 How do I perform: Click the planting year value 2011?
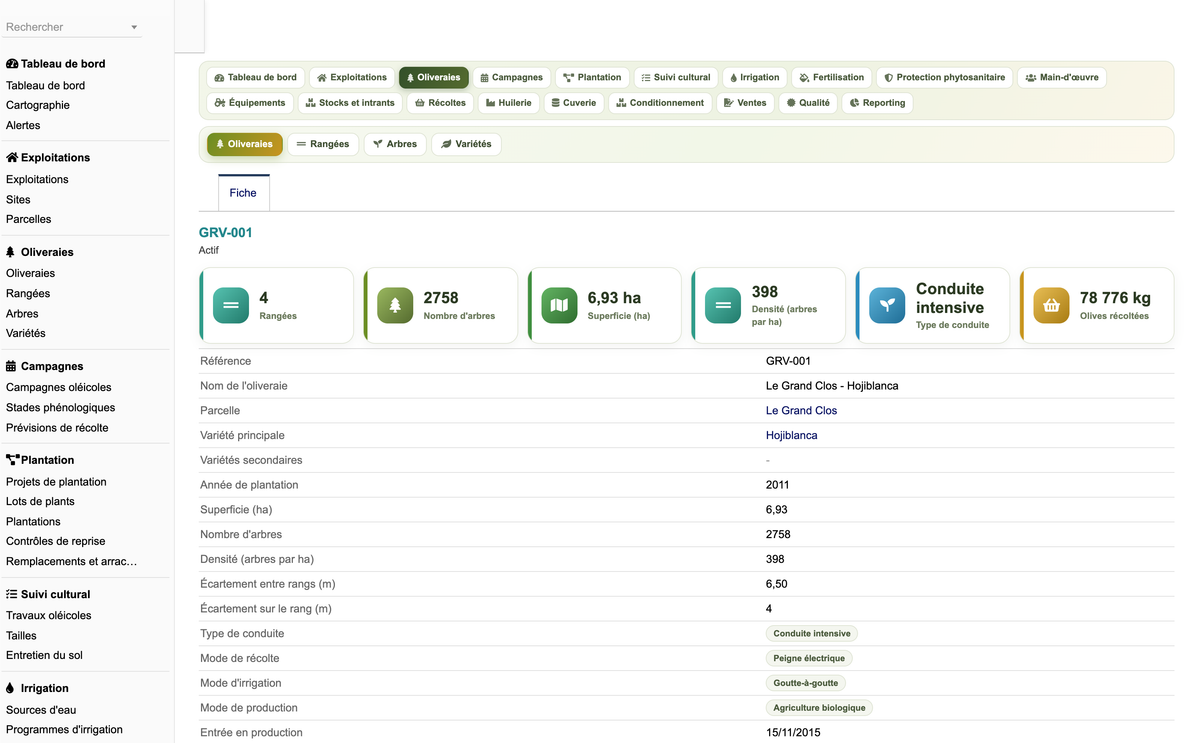click(x=777, y=485)
